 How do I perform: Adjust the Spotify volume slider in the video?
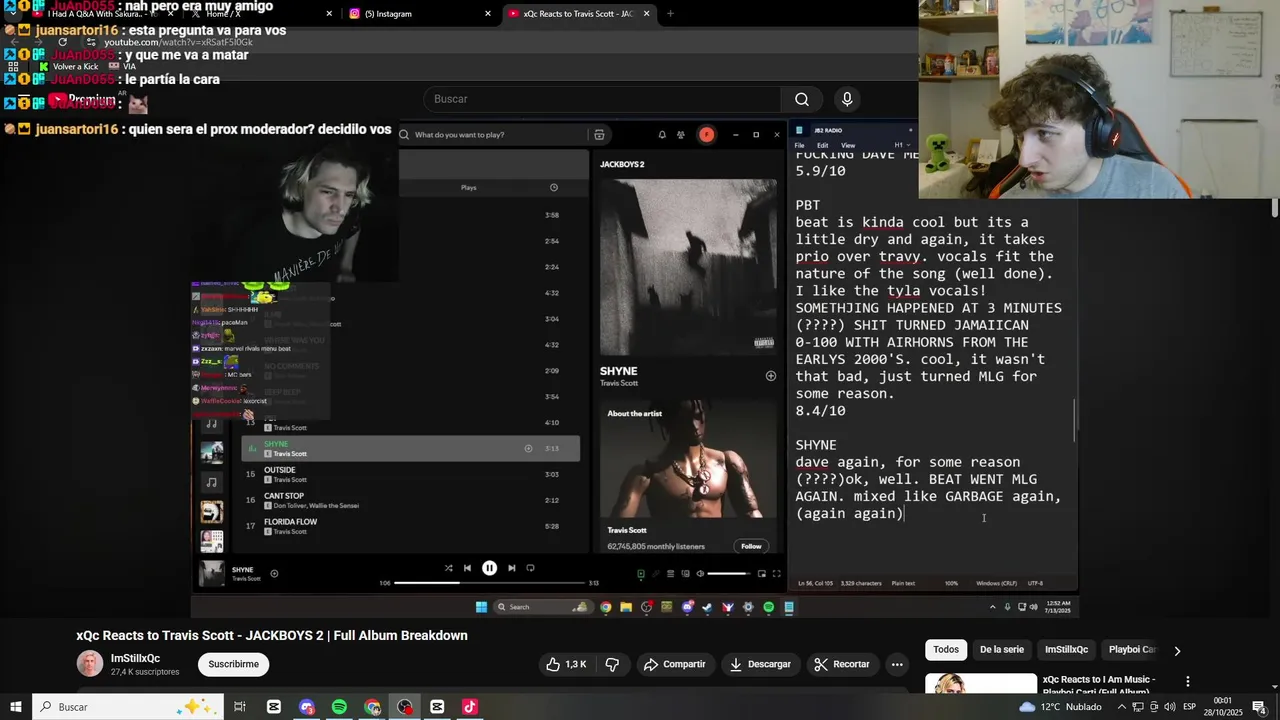729,574
